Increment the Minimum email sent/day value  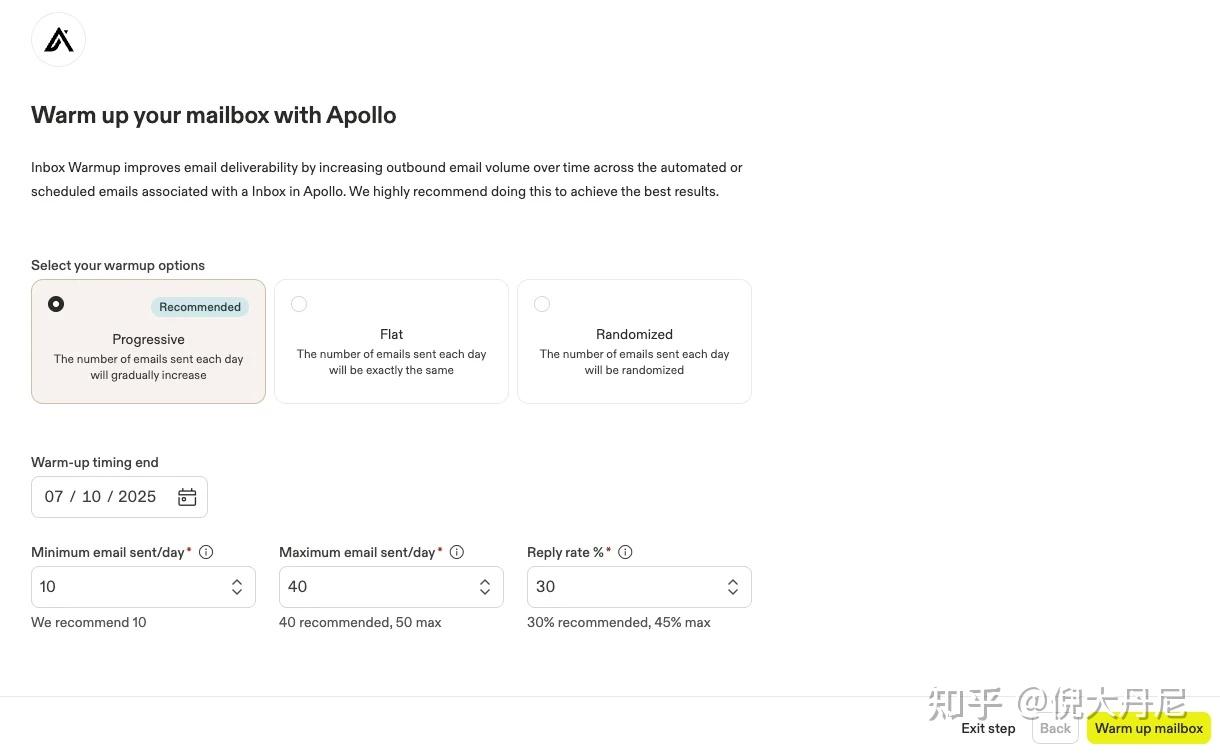tap(237, 581)
